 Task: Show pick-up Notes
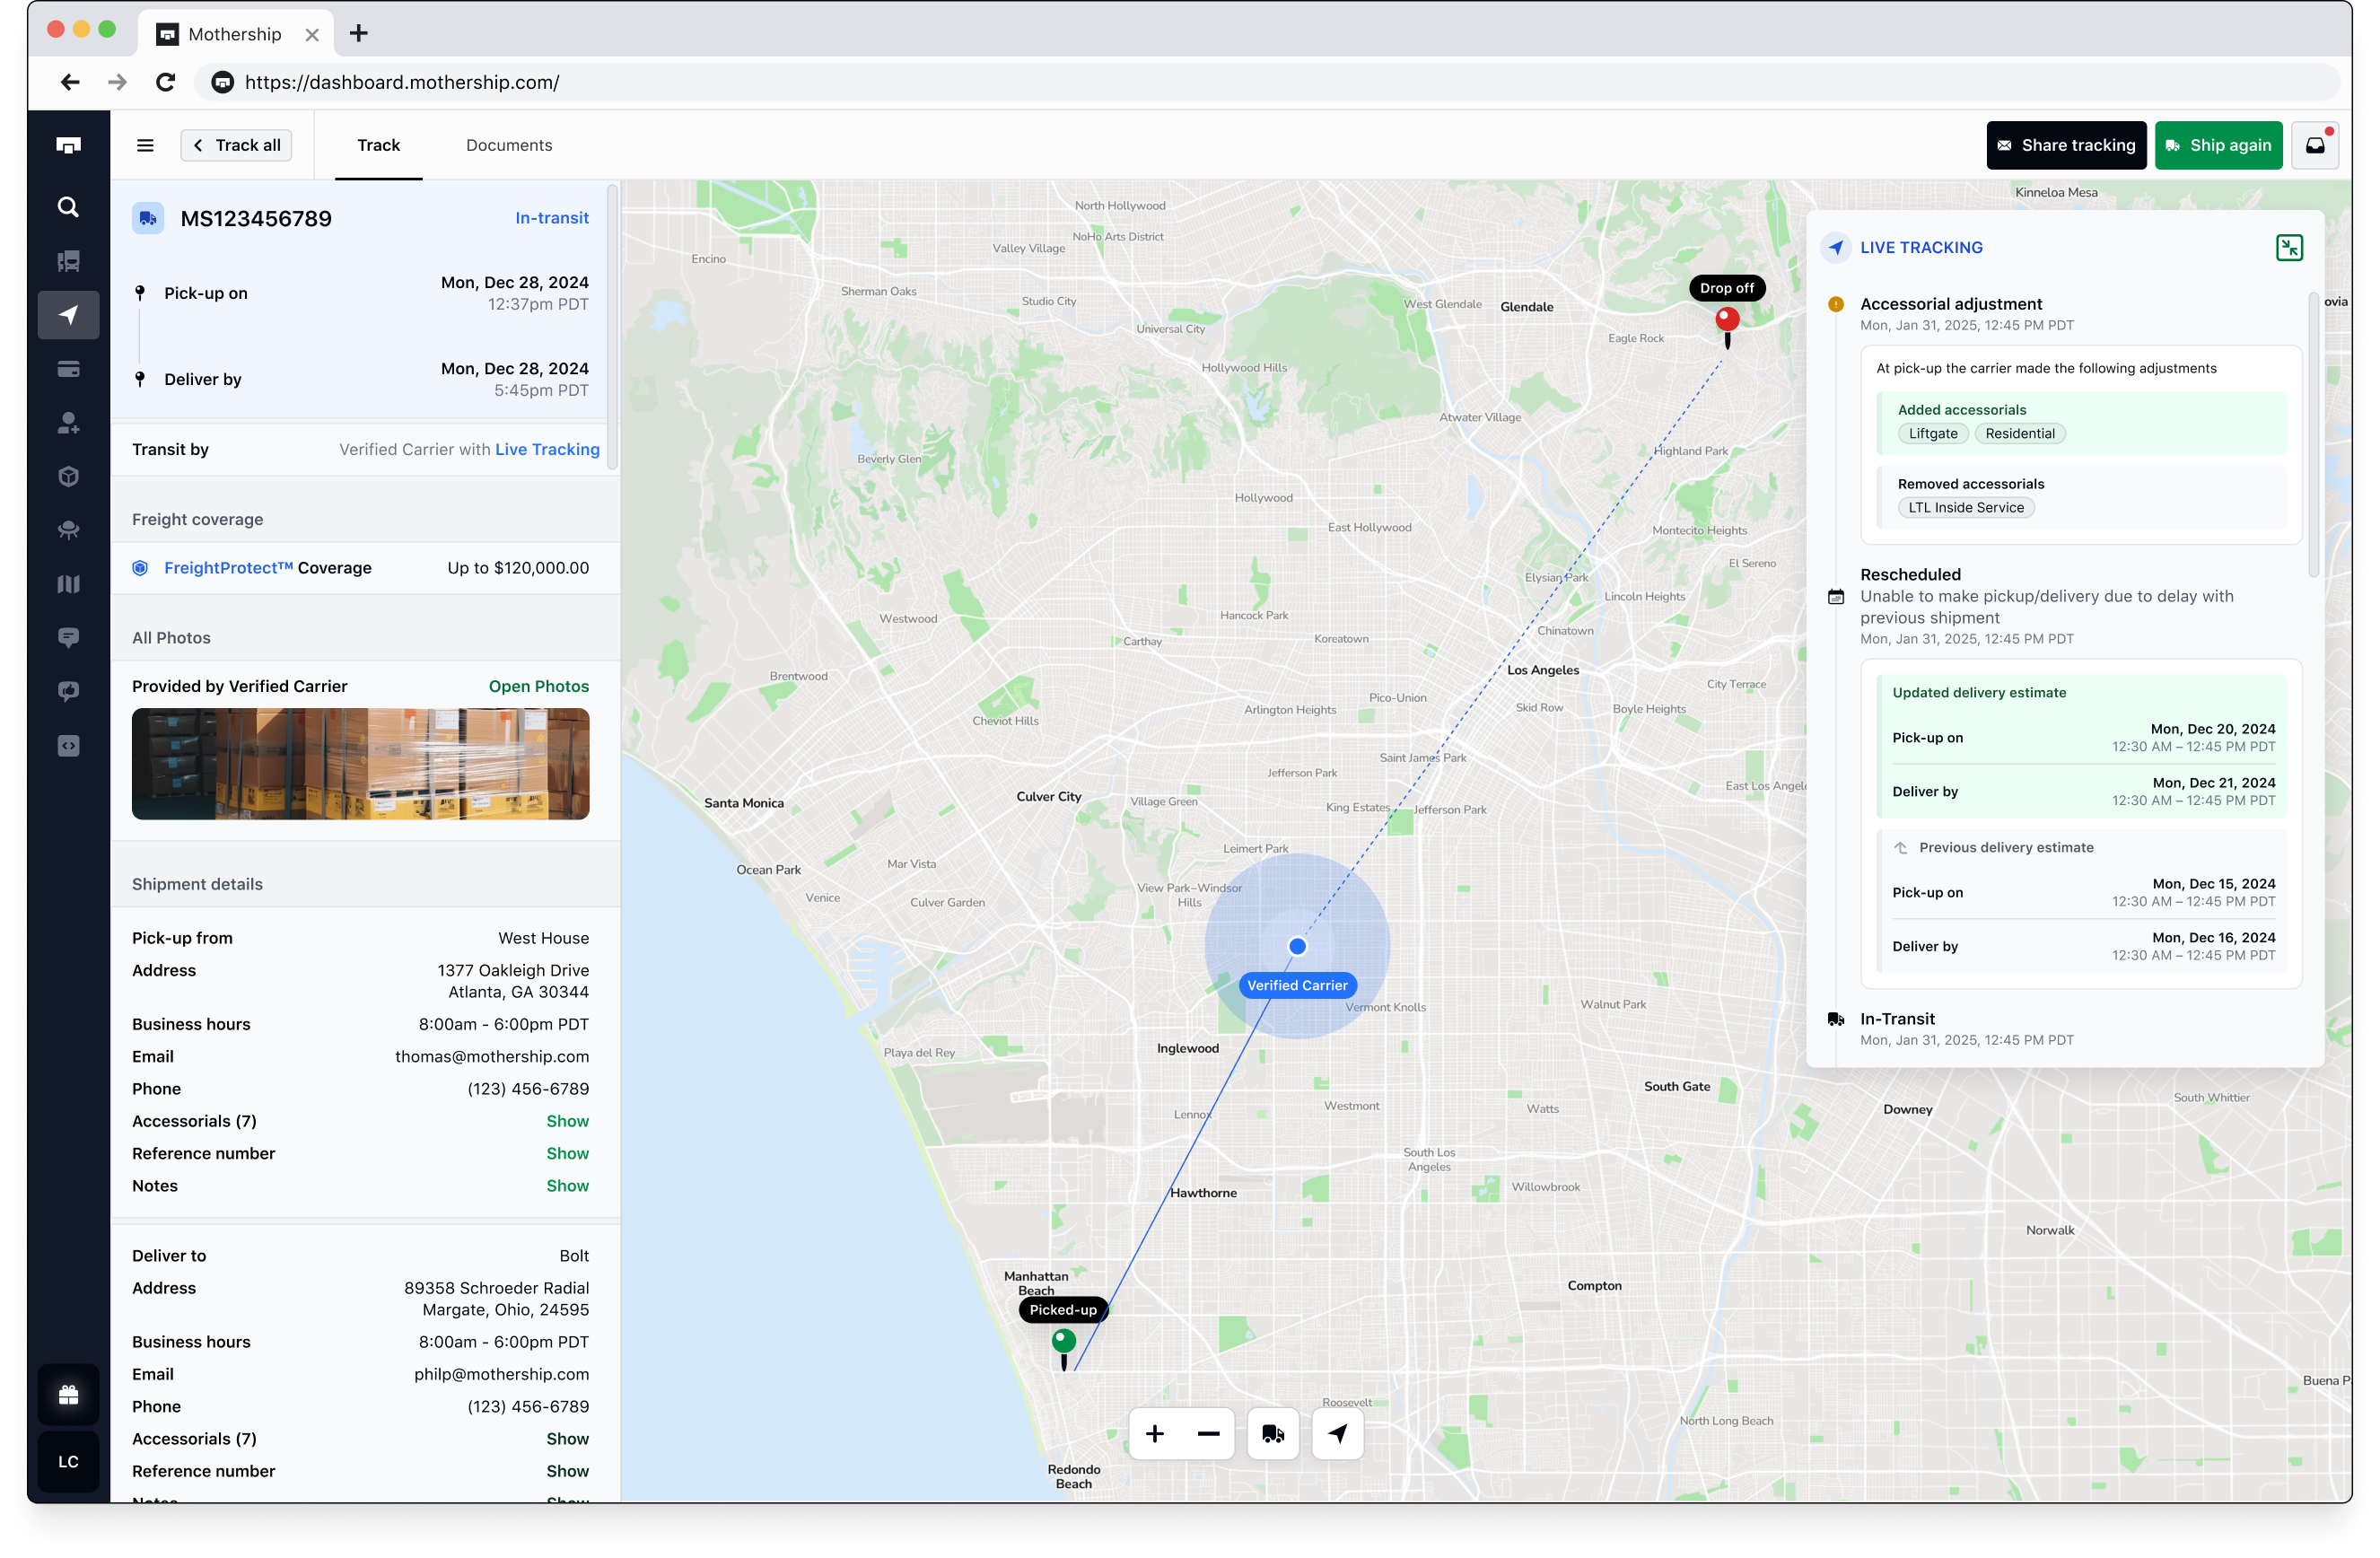tap(567, 1185)
